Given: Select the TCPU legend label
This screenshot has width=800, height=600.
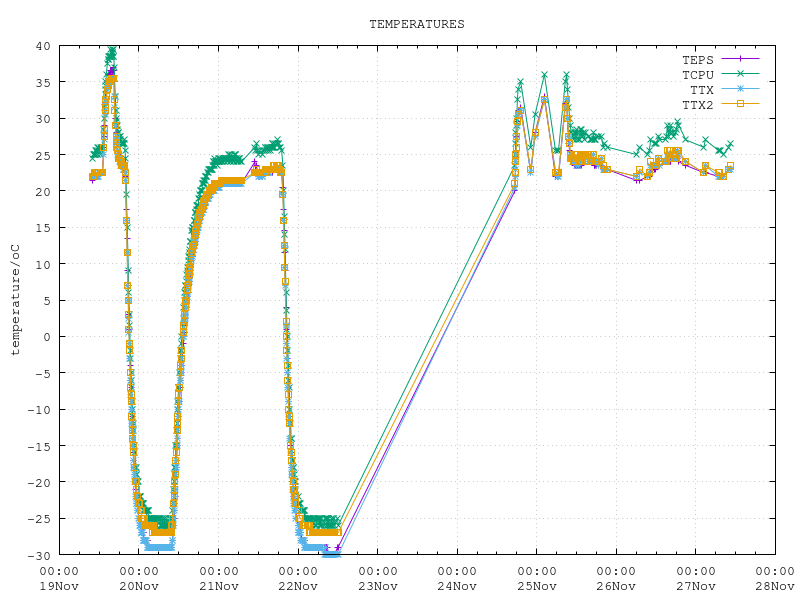Looking at the screenshot, I should click(698, 75).
